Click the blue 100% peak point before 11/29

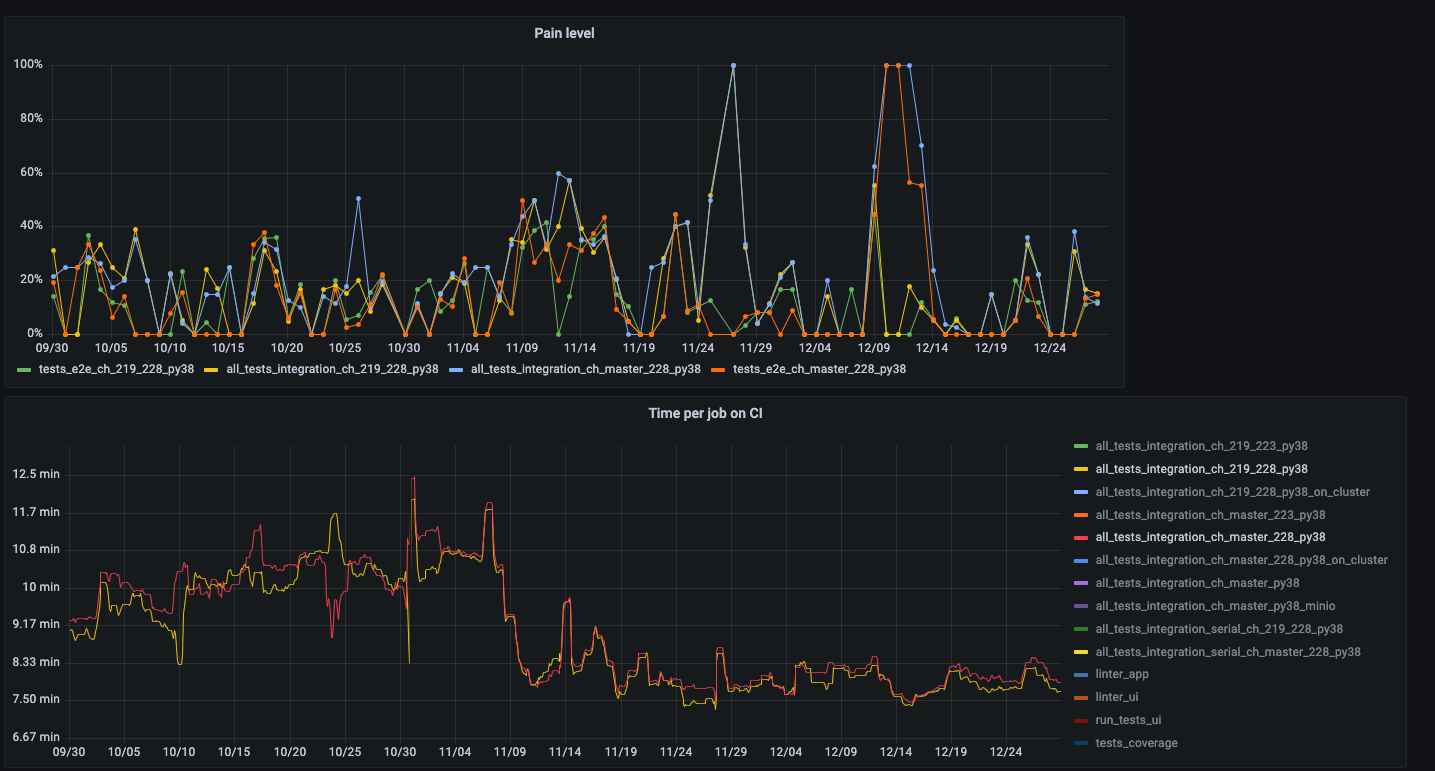tap(733, 66)
